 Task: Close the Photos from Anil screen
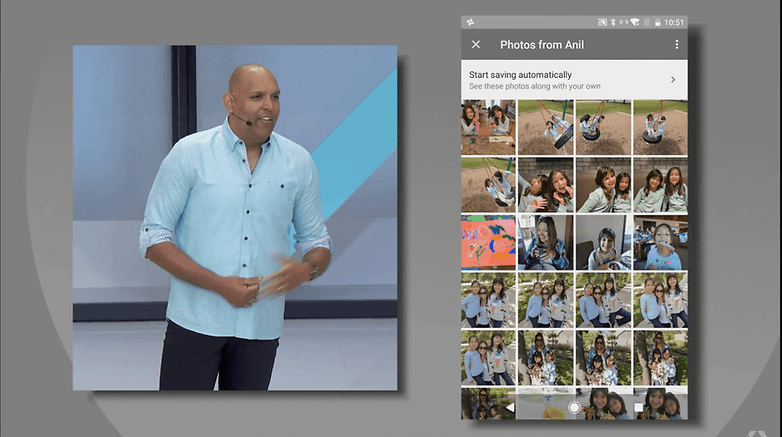pos(476,44)
